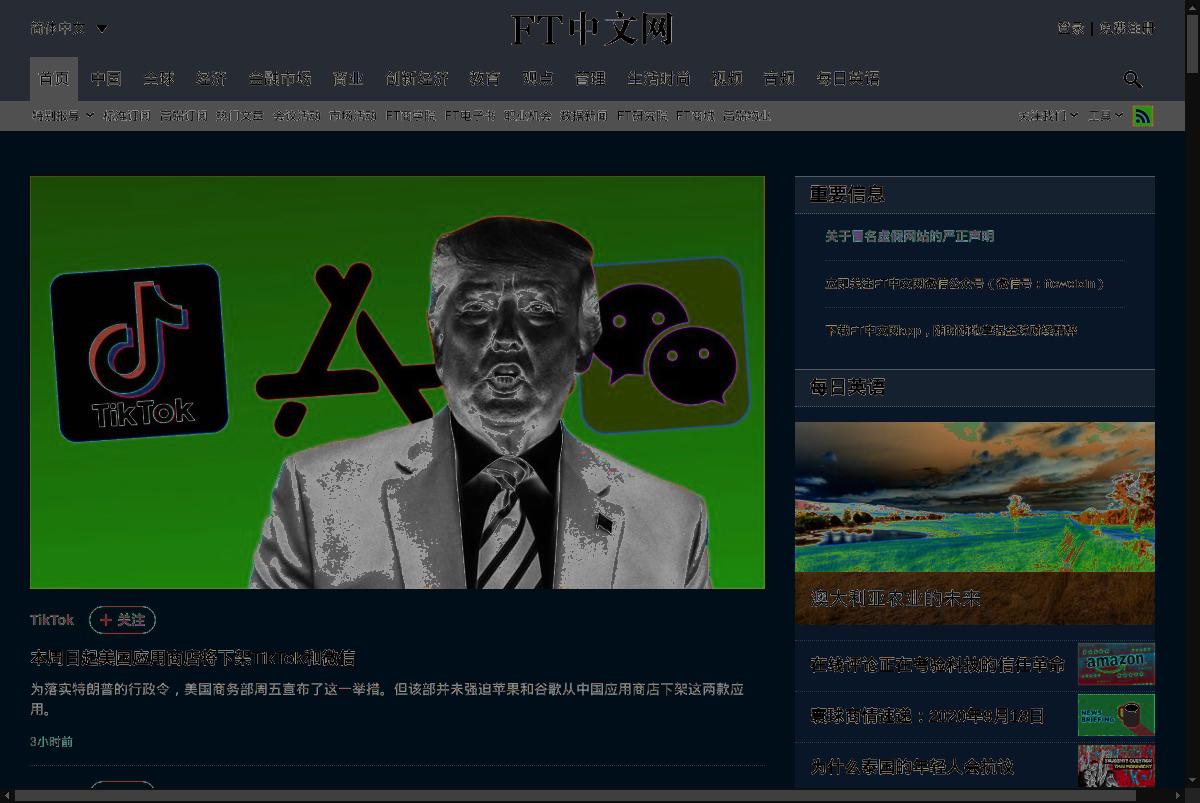Click the 免费注册 register link
The width and height of the screenshot is (1200, 803).
click(x=1127, y=28)
